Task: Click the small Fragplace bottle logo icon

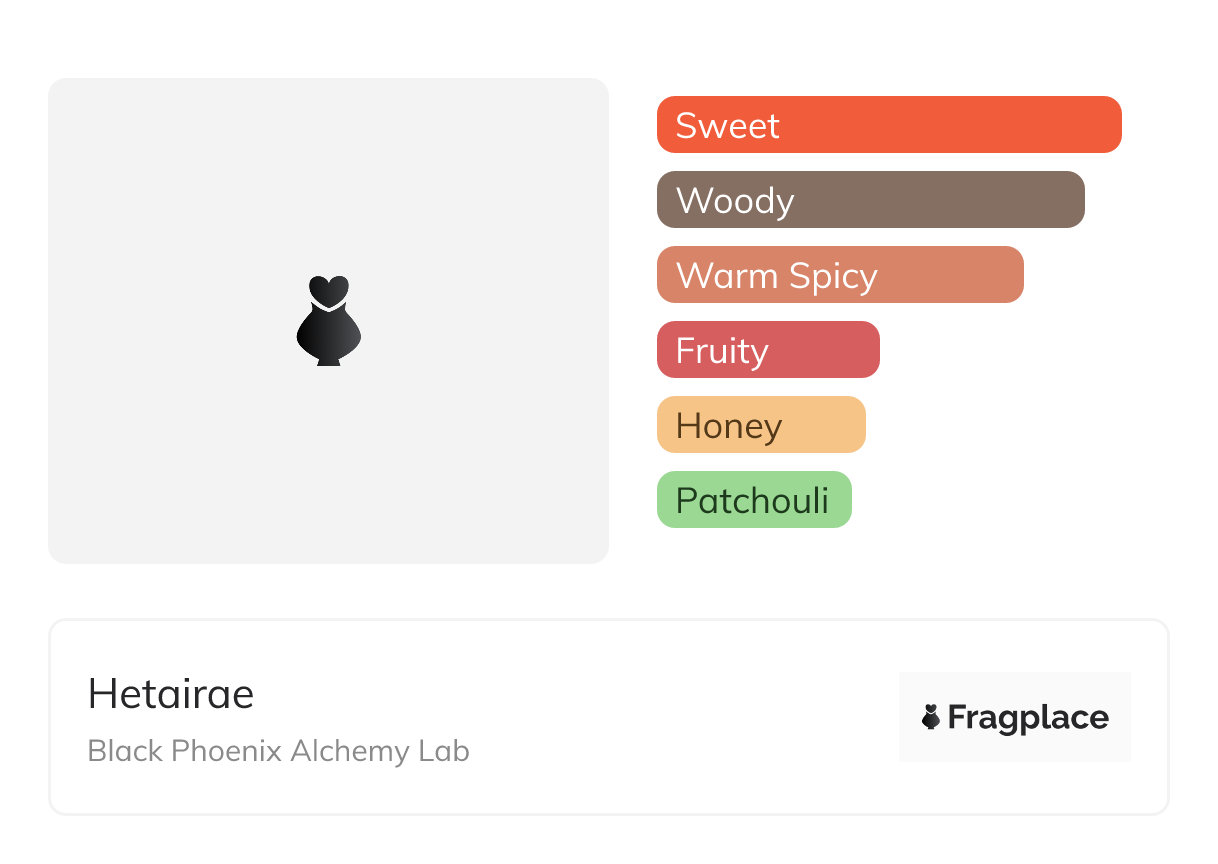Action: [x=931, y=717]
